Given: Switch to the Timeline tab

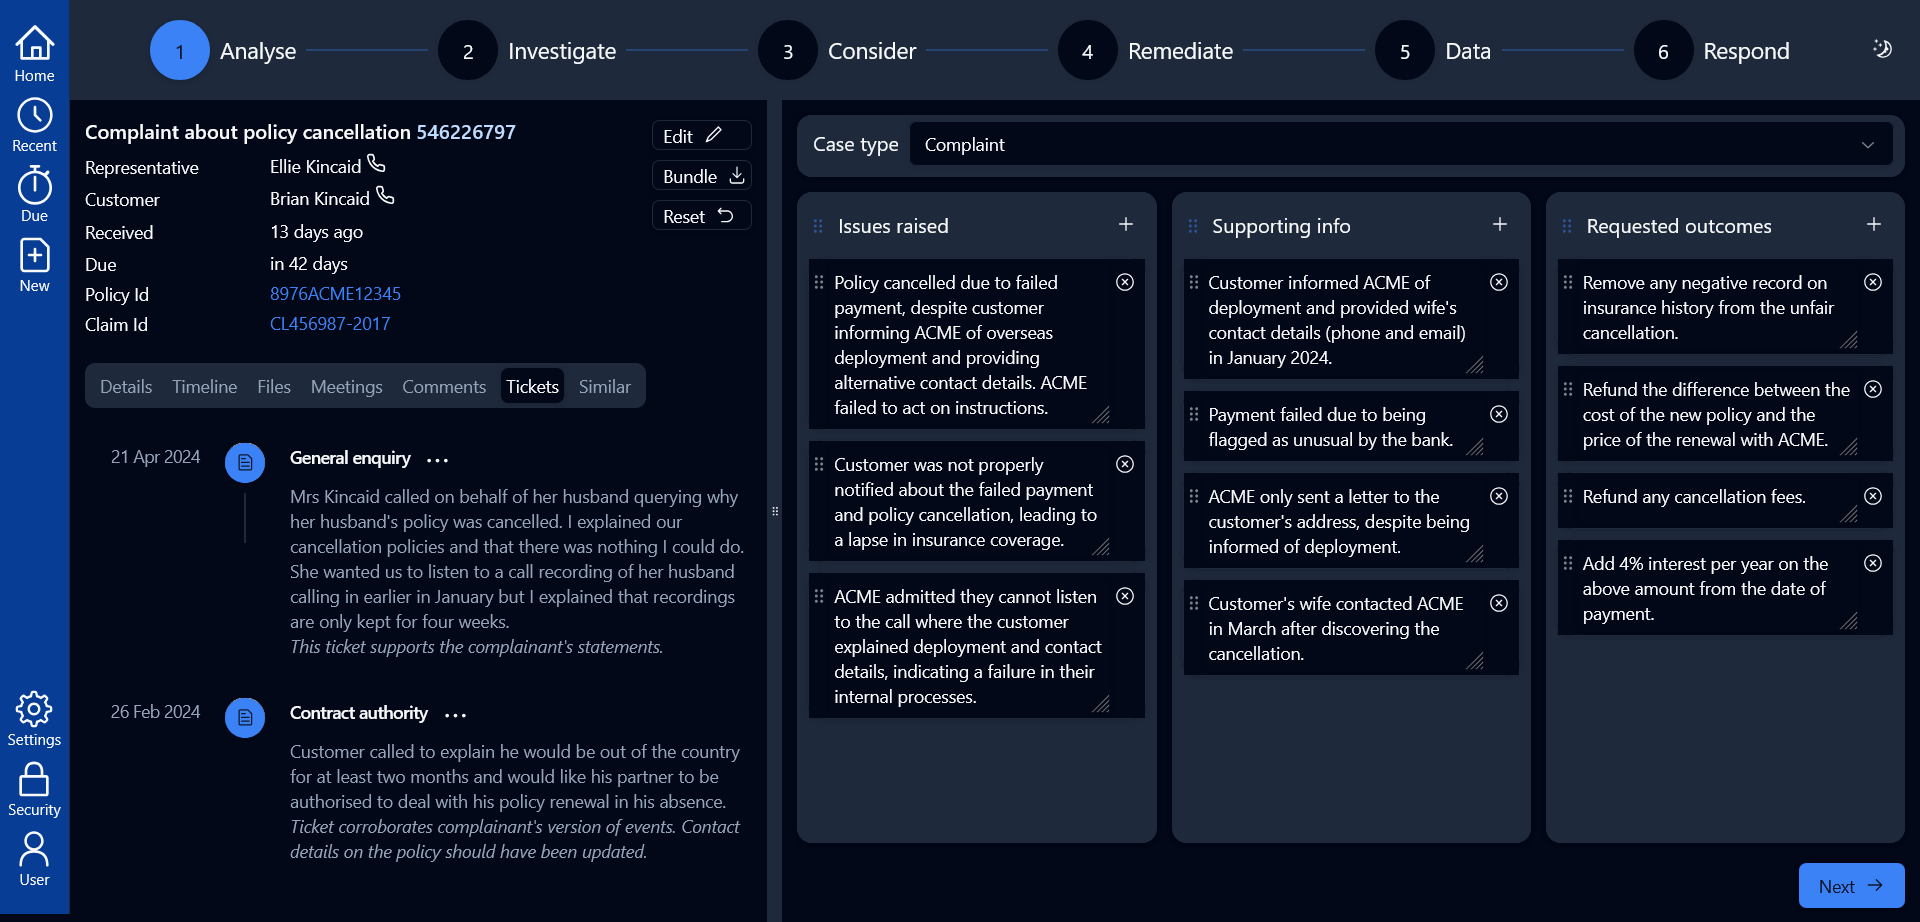Looking at the screenshot, I should click(x=204, y=386).
